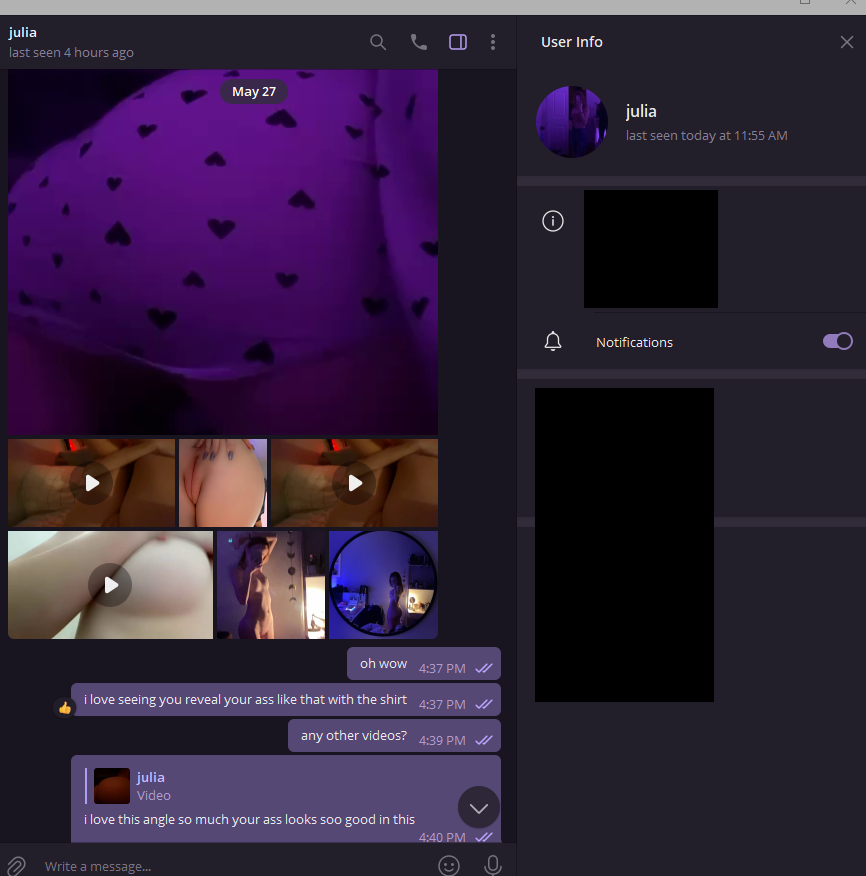Open search in the julia chat

(x=378, y=42)
